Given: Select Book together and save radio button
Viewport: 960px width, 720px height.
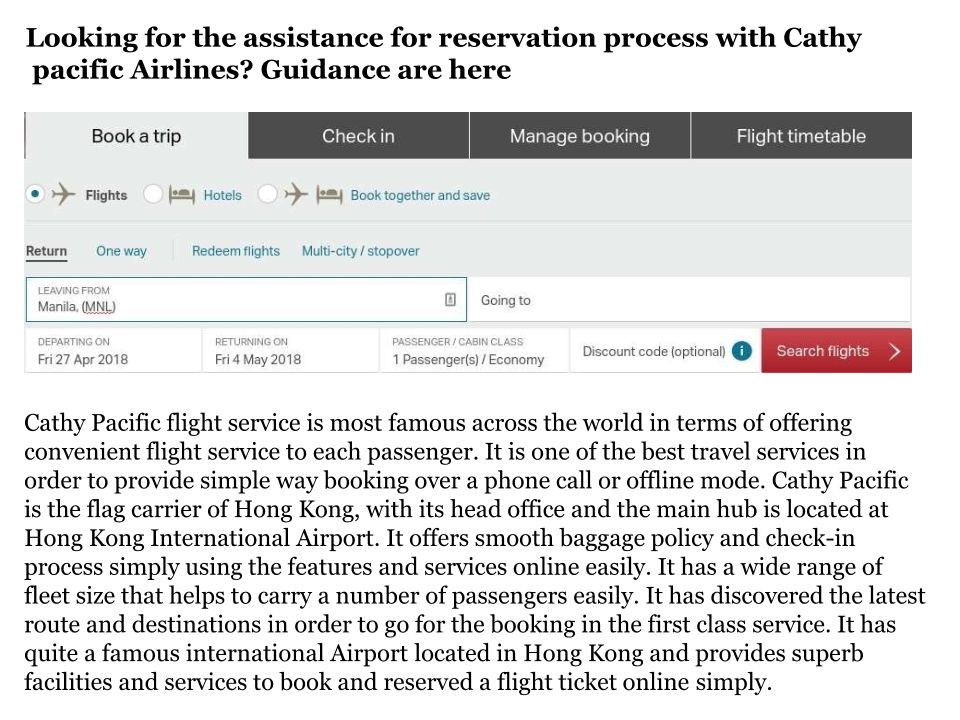Looking at the screenshot, I should 267,194.
